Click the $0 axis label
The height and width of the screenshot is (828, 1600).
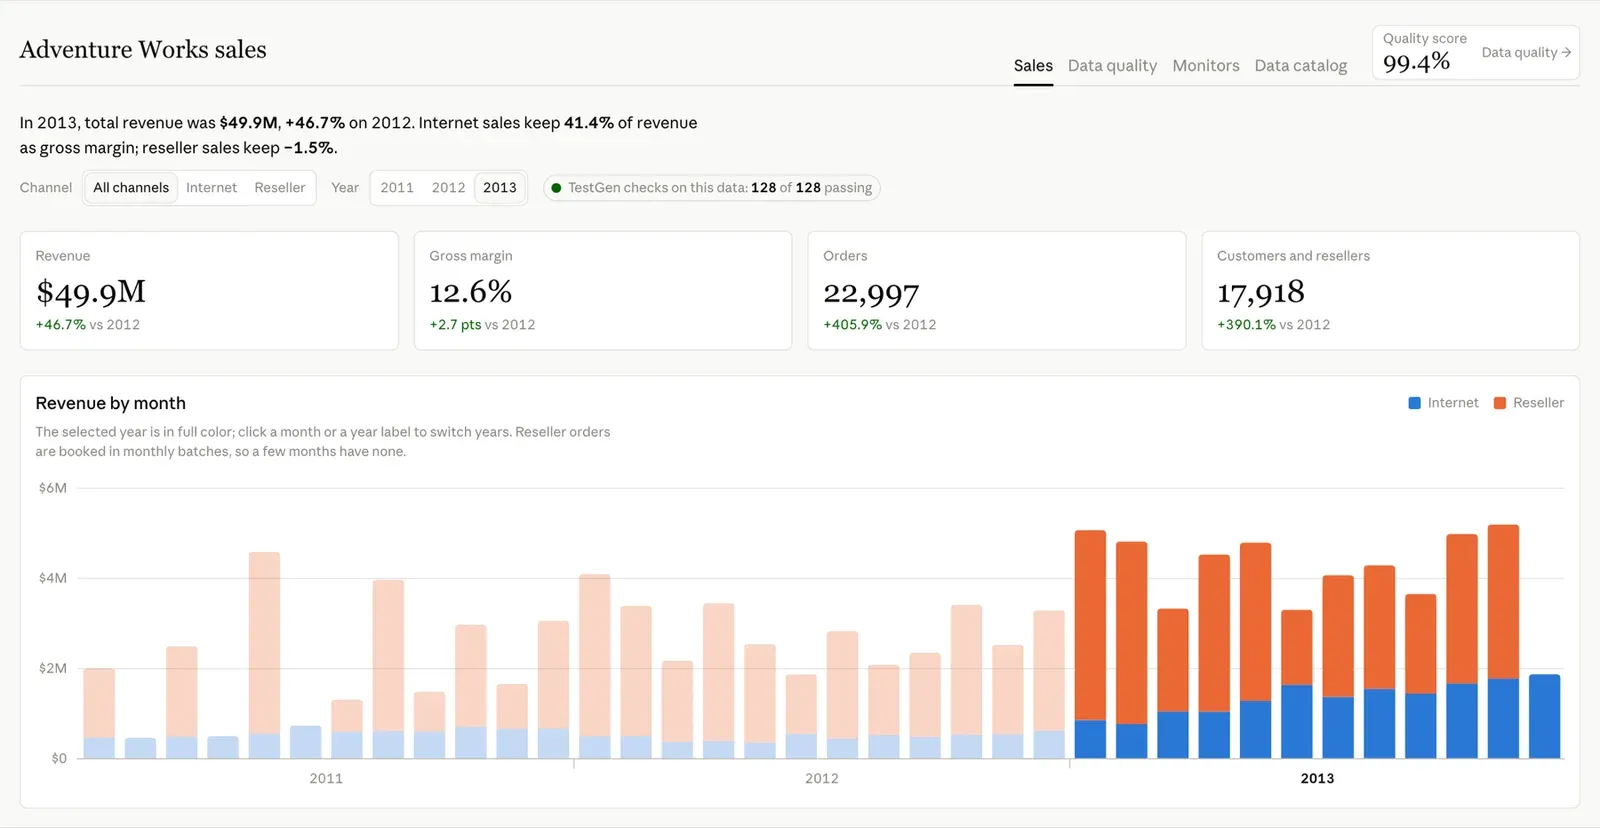[59, 758]
